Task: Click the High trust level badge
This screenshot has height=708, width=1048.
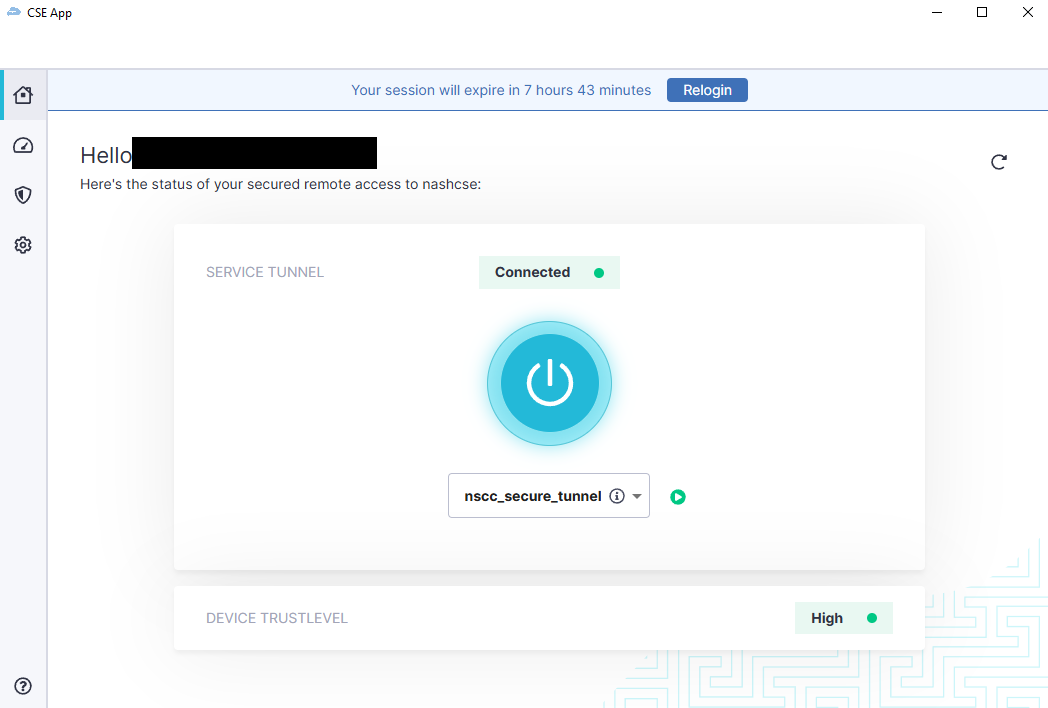Action: tap(843, 618)
